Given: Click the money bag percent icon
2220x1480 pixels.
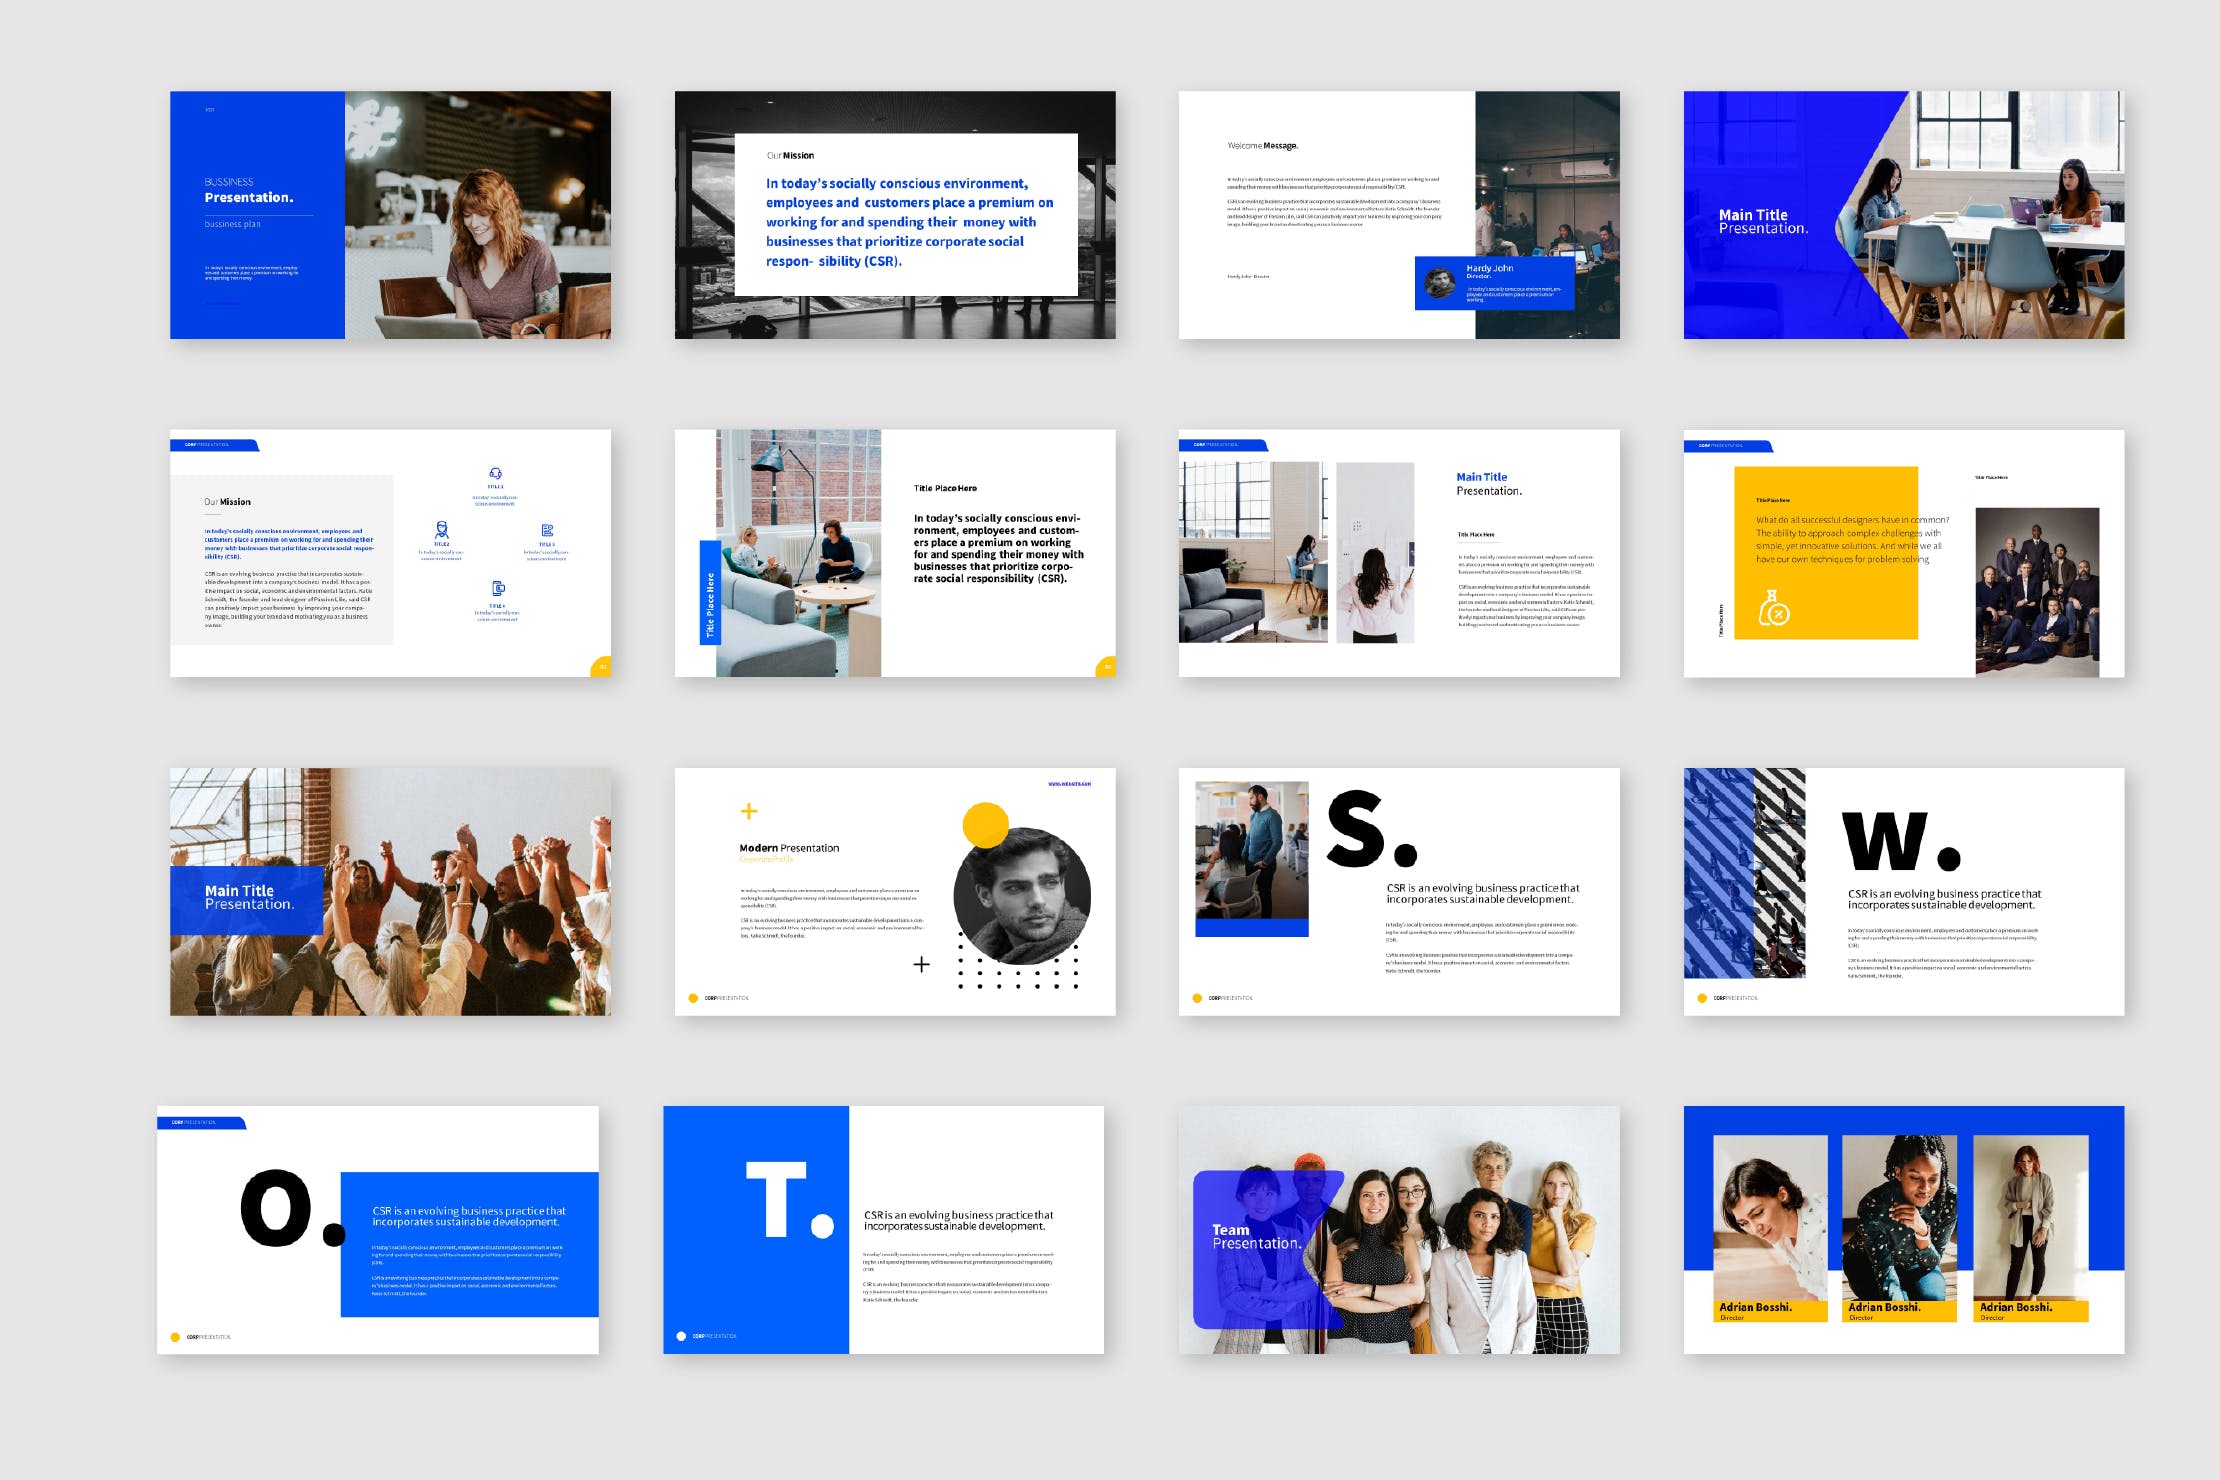Looking at the screenshot, I should [1774, 608].
